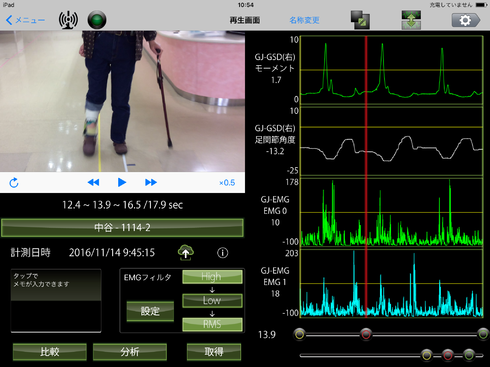
Task: Rewind the video playback
Action: click(x=93, y=182)
